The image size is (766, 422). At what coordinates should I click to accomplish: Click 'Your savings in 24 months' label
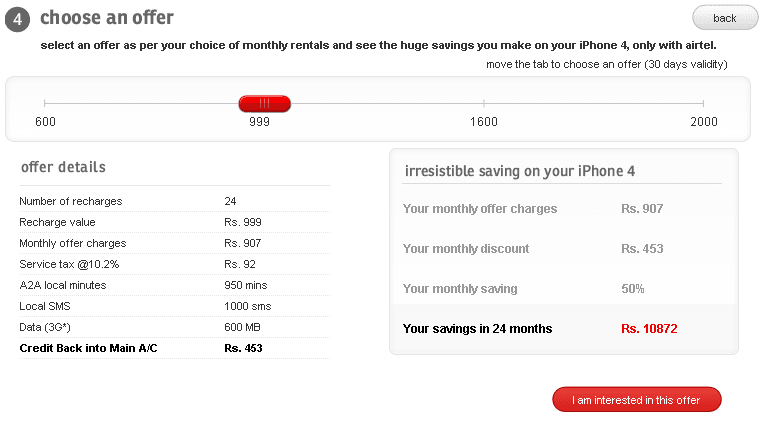(x=477, y=329)
